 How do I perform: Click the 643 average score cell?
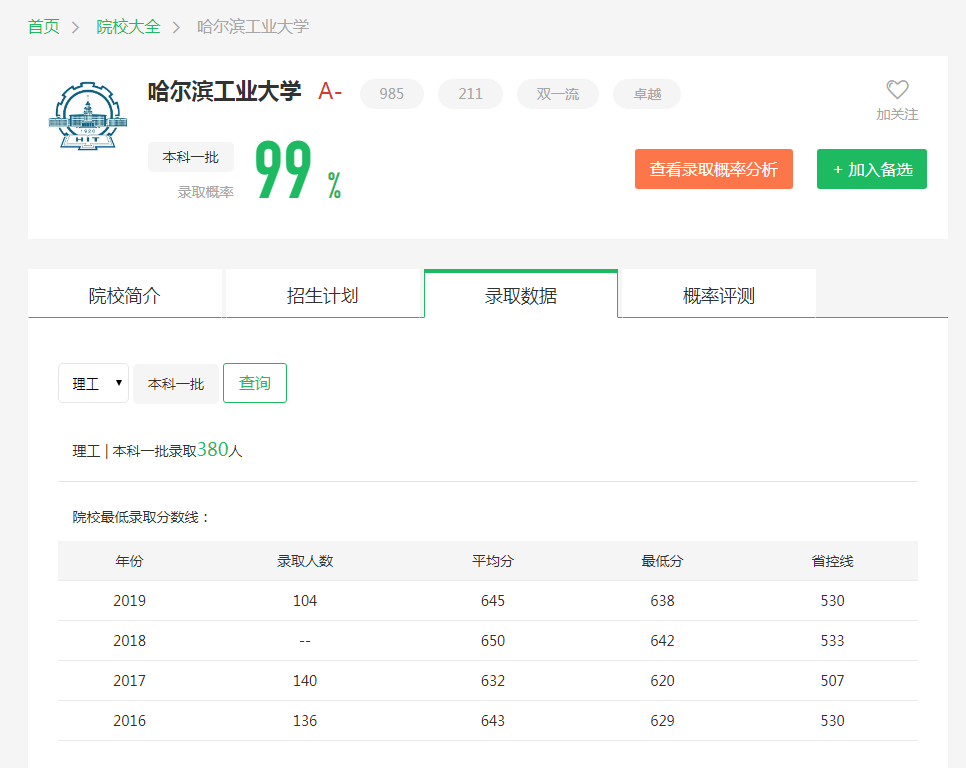493,721
